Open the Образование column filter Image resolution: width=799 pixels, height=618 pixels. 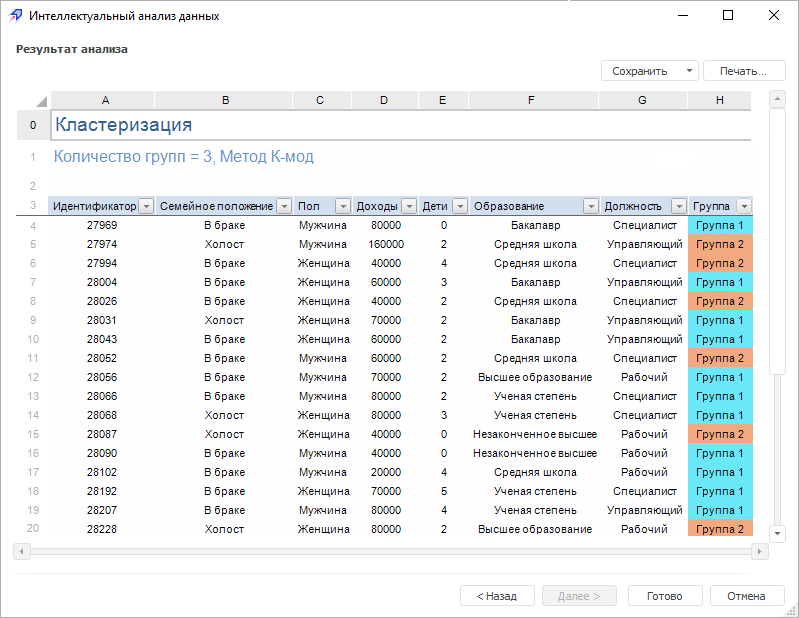click(590, 206)
